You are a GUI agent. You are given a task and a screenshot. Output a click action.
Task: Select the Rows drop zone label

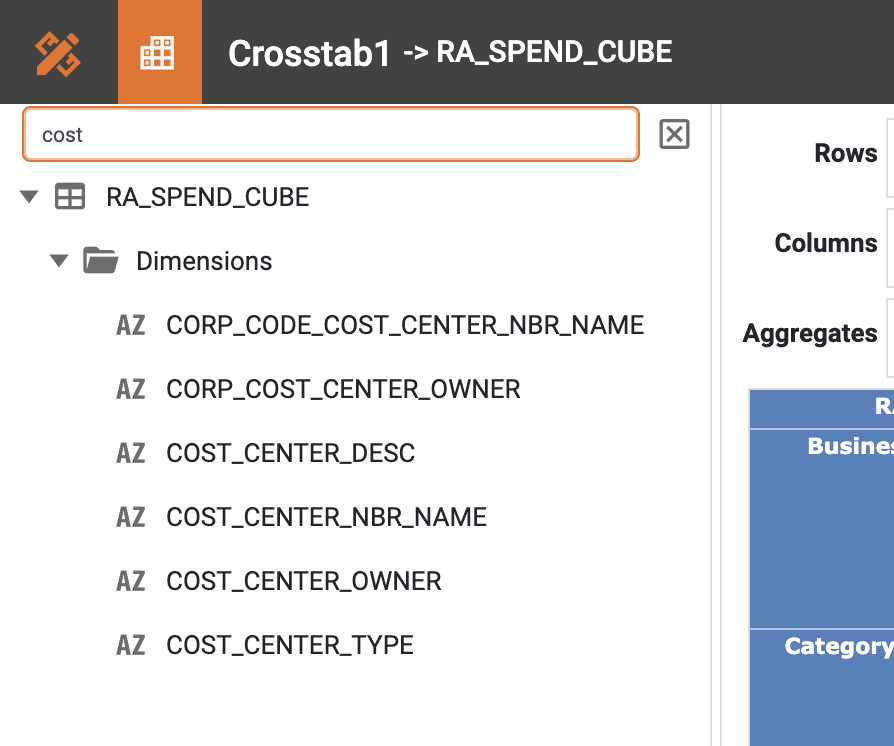pos(845,153)
